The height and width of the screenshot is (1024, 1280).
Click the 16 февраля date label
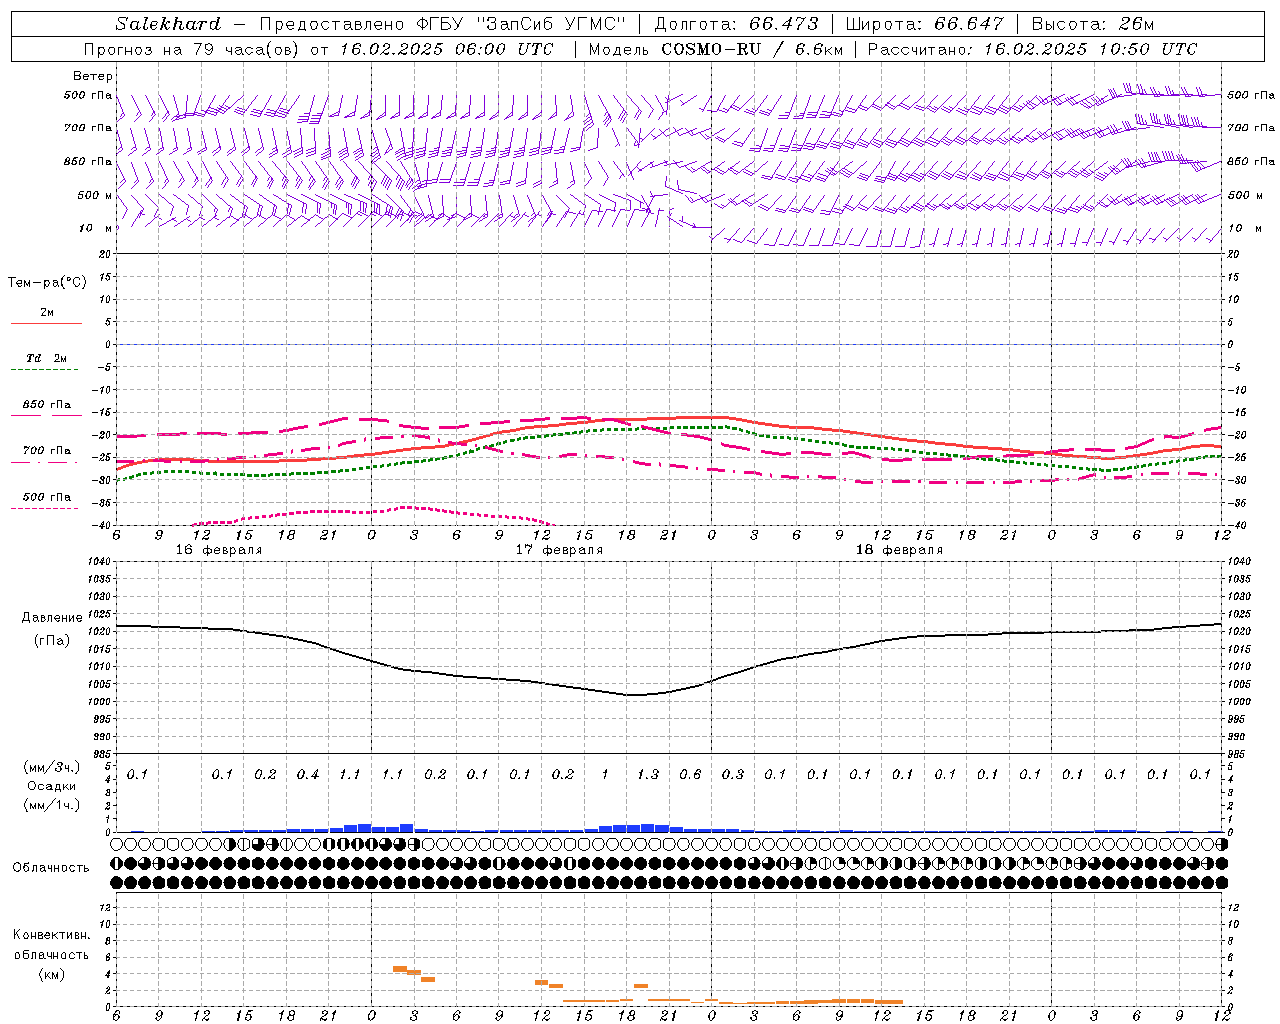tap(219, 550)
